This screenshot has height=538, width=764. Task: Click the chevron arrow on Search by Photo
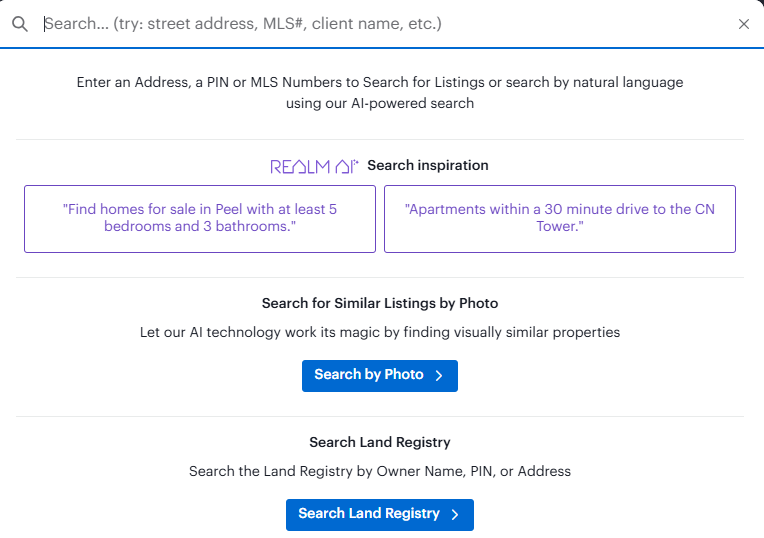438,375
